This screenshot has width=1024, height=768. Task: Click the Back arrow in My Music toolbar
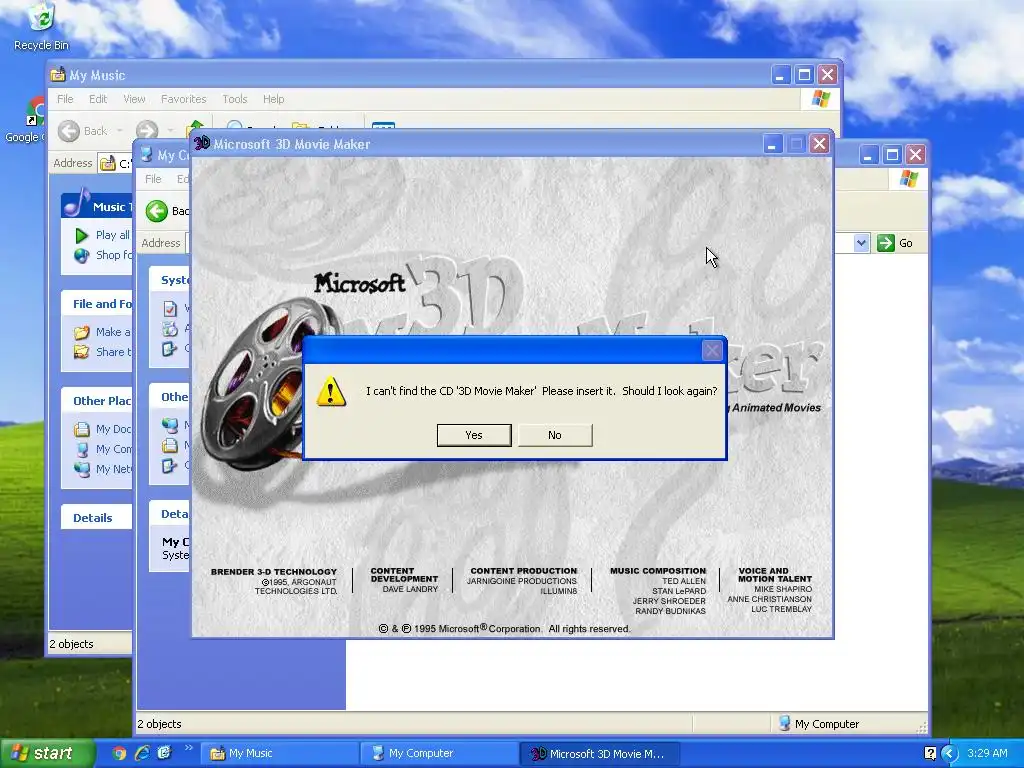click(69, 131)
